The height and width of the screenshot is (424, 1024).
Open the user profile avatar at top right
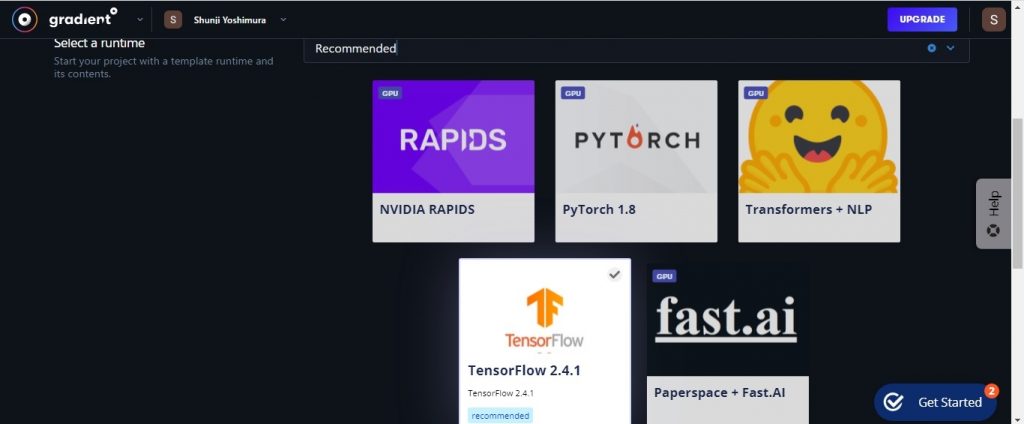(x=993, y=20)
